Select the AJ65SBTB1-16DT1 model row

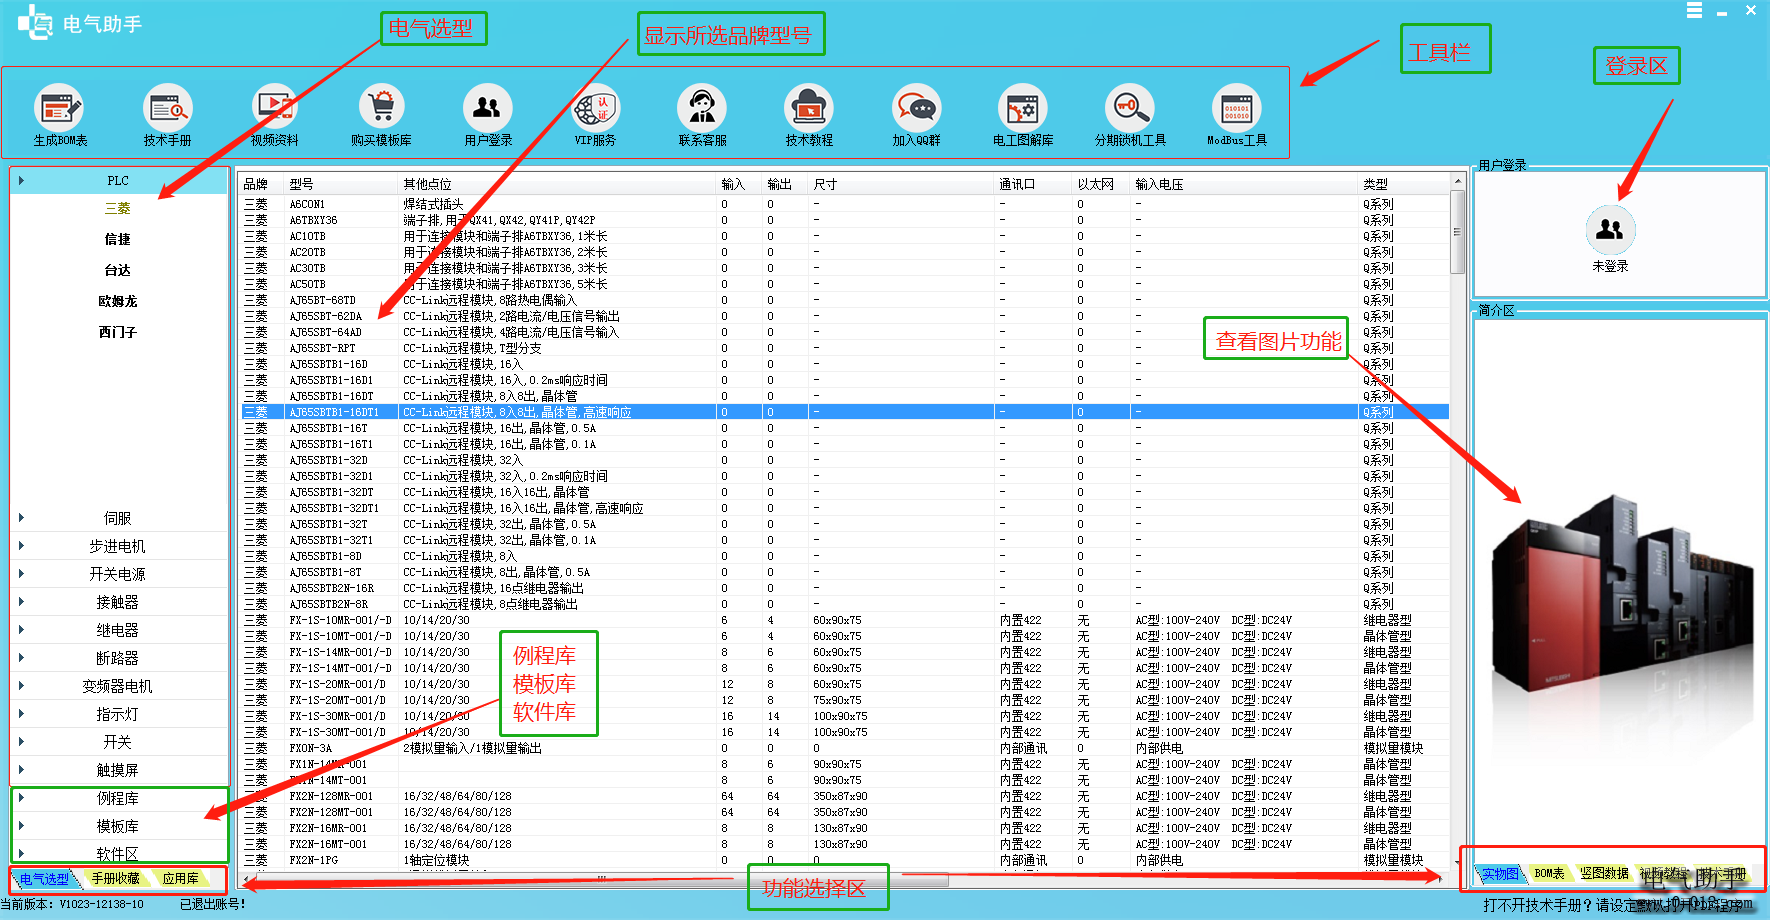pyautogui.click(x=844, y=412)
